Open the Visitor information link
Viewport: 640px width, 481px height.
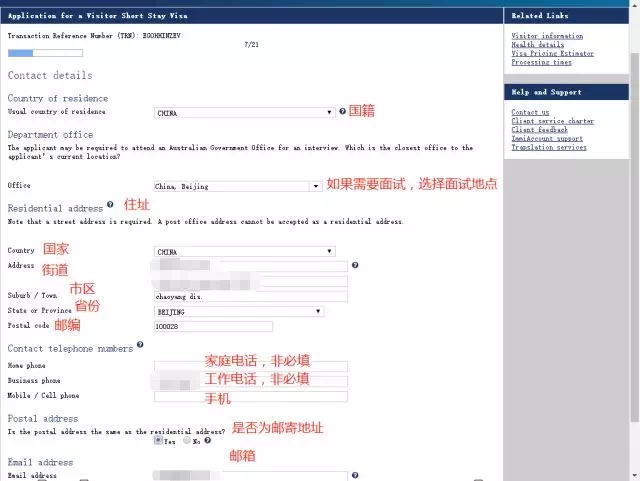click(547, 36)
